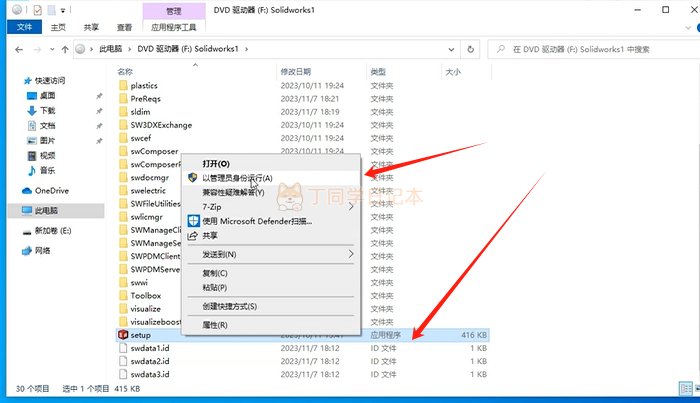Sort by 大小 column header
Image resolution: width=700 pixels, height=403 pixels.
(x=453, y=71)
